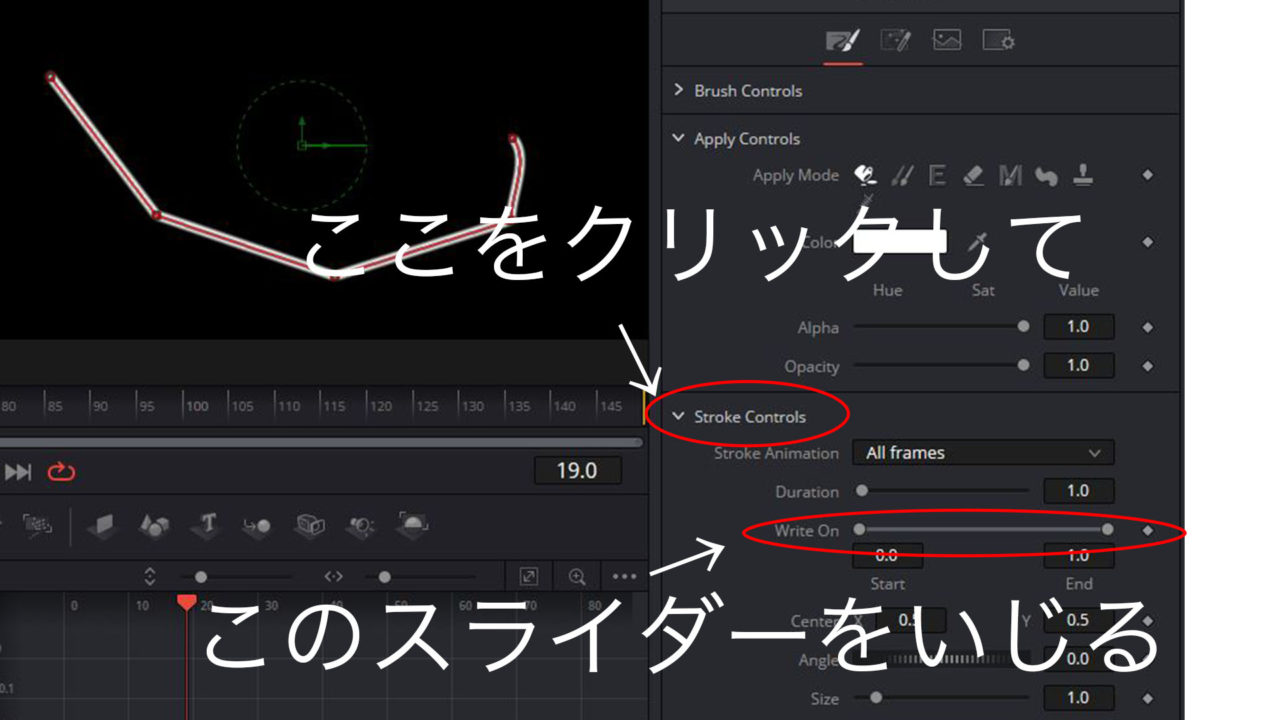Click the Alpha slider handle
The image size is (1280, 720).
pos(1023,326)
